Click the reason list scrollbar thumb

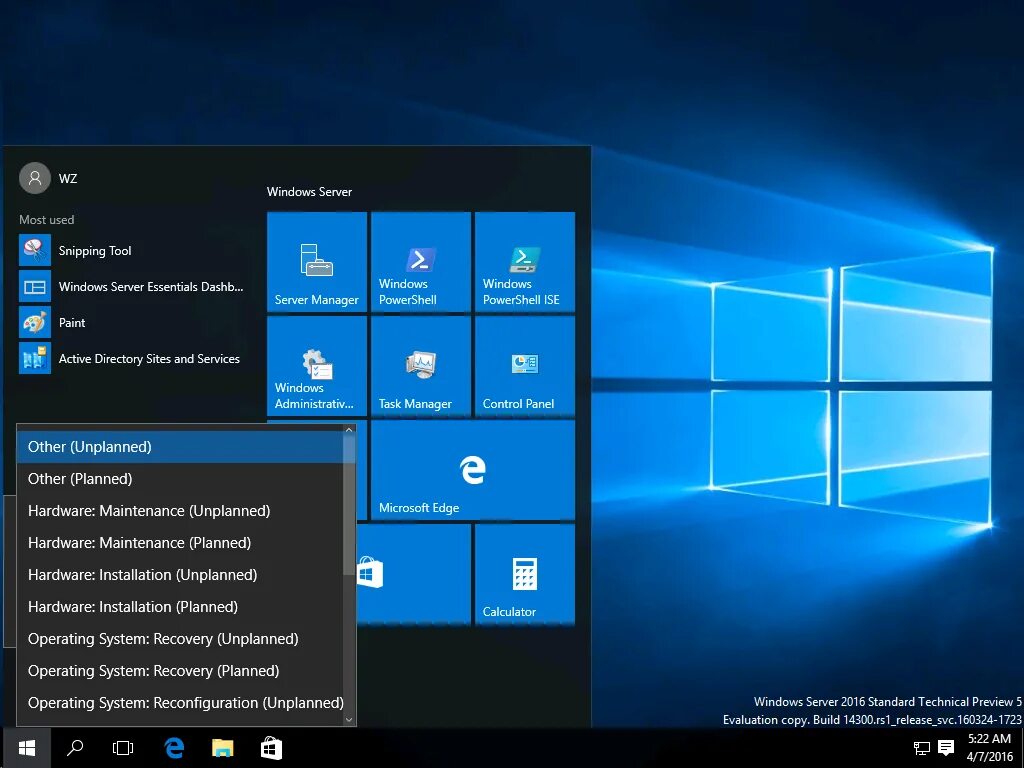(x=349, y=505)
